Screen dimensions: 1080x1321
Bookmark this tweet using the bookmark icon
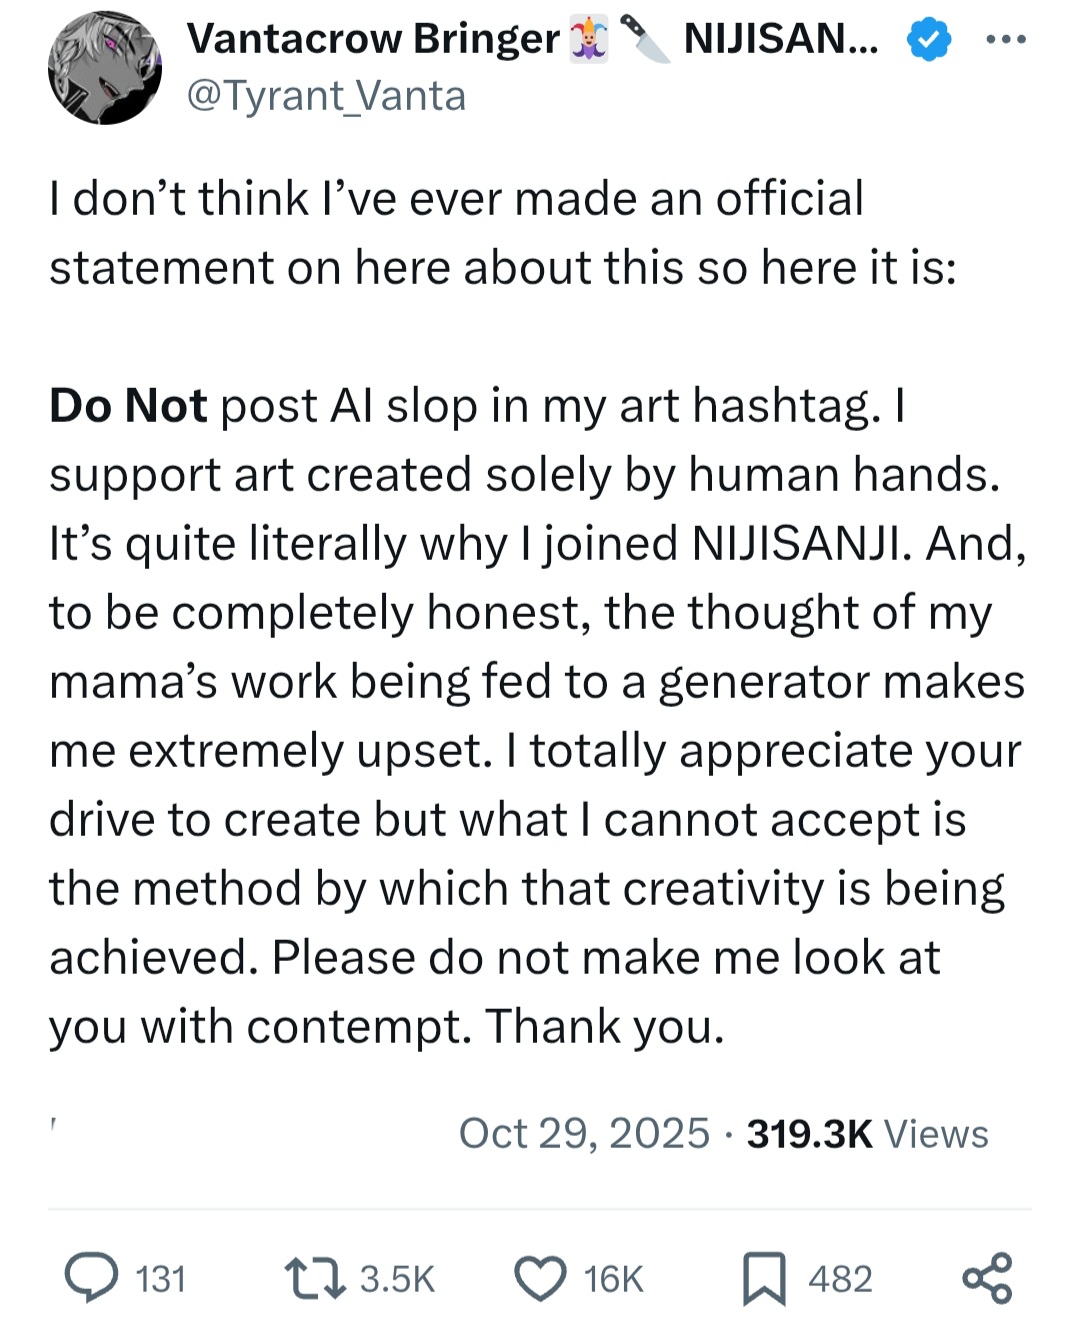point(764,1280)
